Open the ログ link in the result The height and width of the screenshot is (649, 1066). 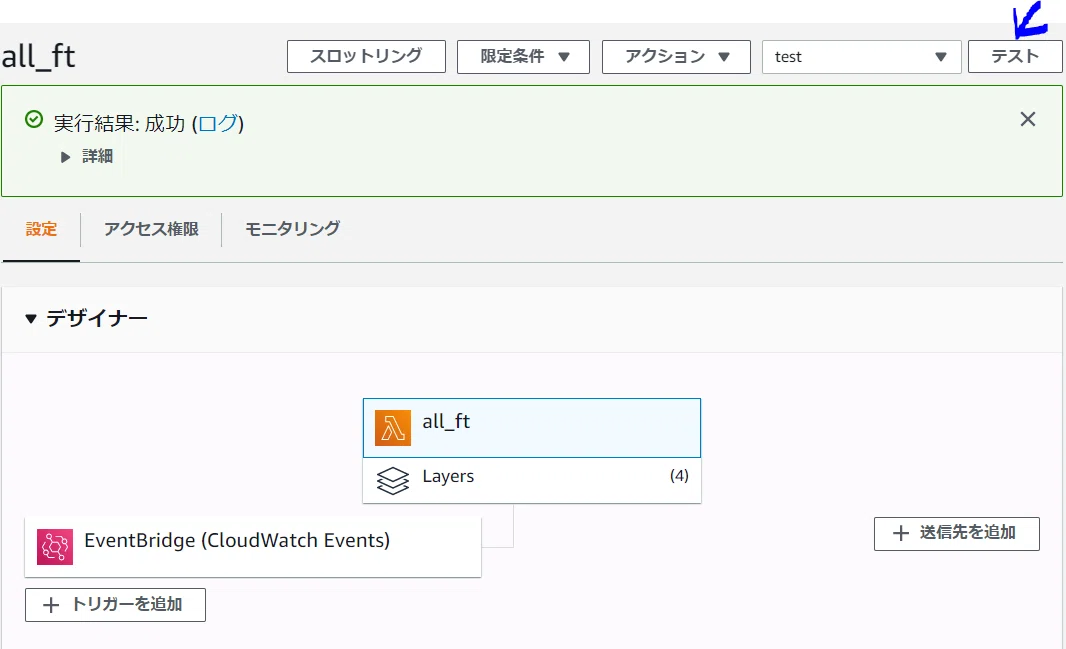click(x=218, y=124)
